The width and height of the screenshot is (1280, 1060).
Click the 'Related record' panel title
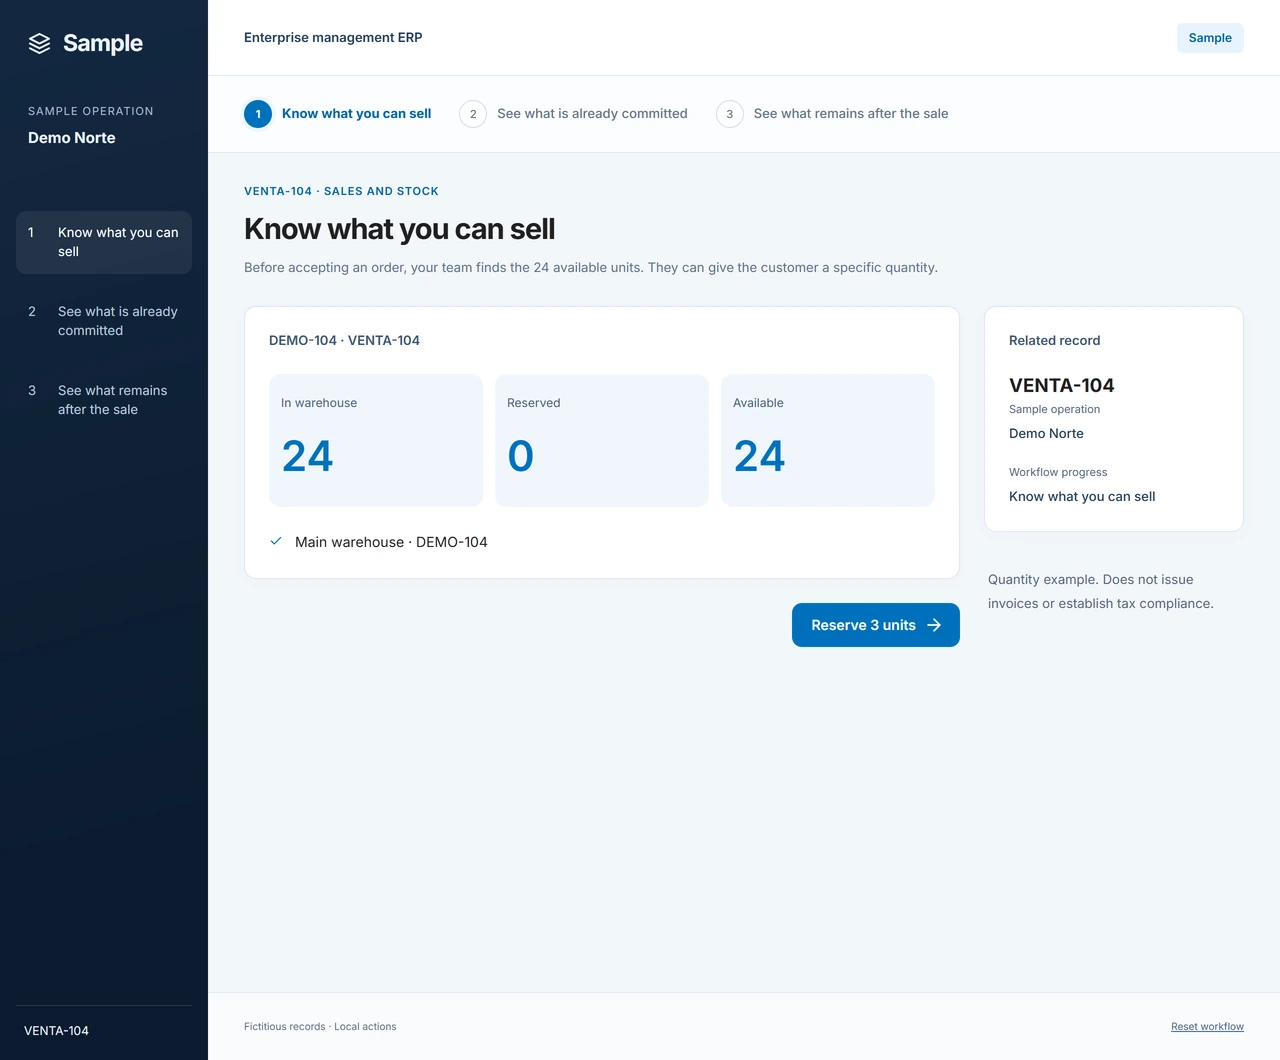point(1054,341)
